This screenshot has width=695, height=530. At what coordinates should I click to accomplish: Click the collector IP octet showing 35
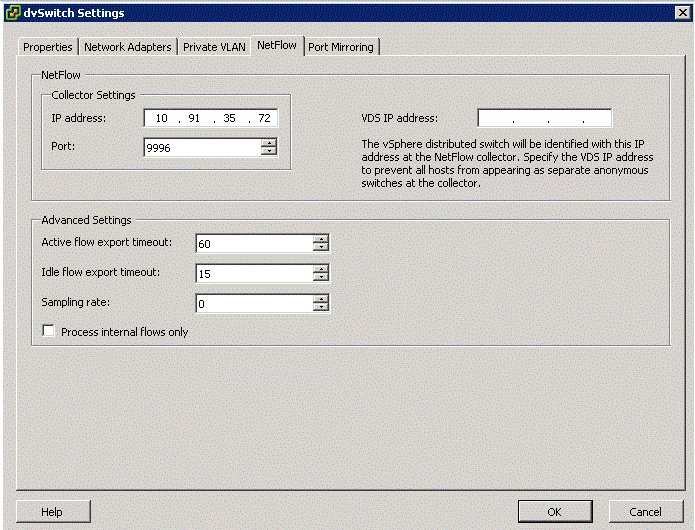(229, 118)
